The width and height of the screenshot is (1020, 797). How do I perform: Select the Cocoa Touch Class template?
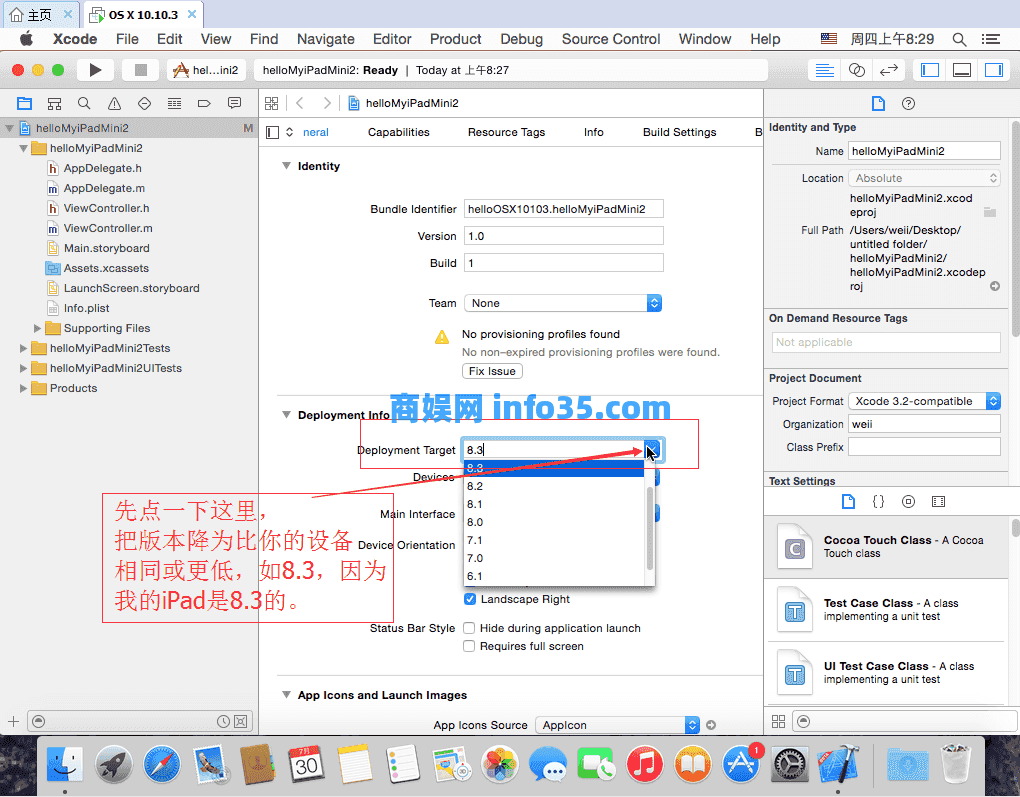(887, 547)
